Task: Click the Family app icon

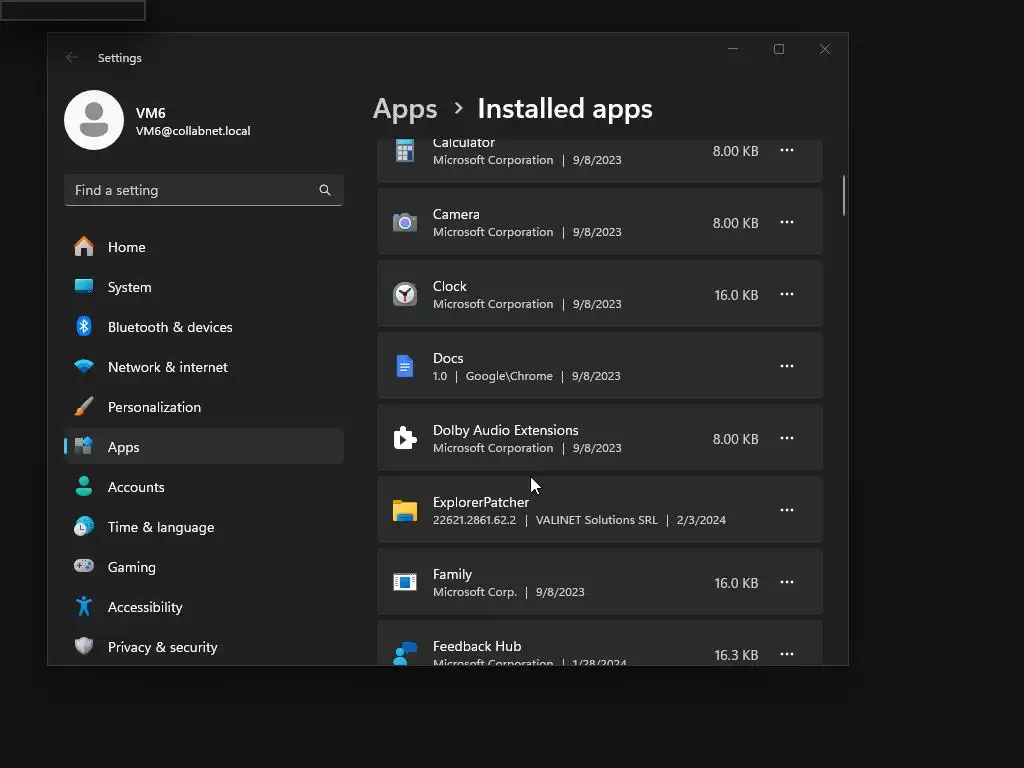Action: [405, 582]
